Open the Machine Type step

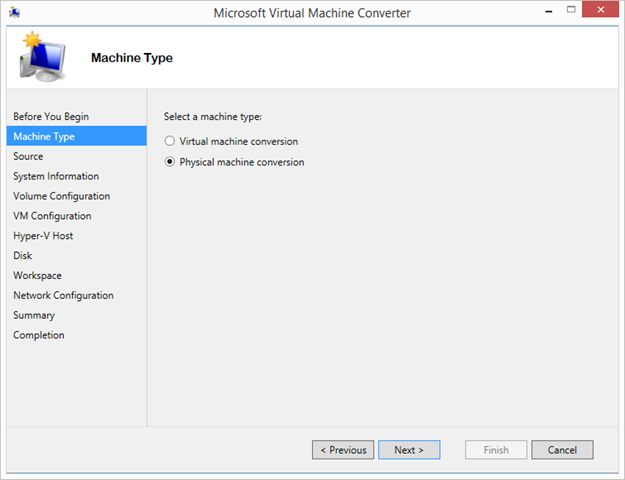(x=77, y=136)
